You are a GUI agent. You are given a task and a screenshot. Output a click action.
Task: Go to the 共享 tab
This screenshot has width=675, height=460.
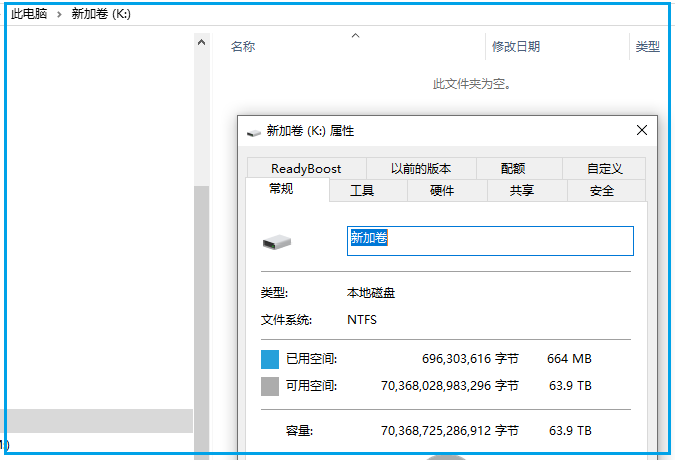pyautogui.click(x=527, y=191)
